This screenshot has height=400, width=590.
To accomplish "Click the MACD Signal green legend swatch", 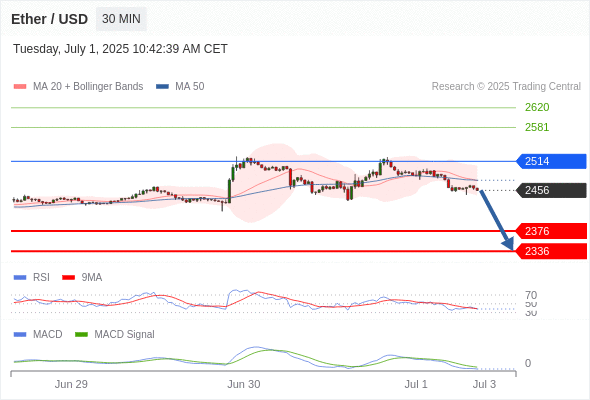I will [x=81, y=335].
